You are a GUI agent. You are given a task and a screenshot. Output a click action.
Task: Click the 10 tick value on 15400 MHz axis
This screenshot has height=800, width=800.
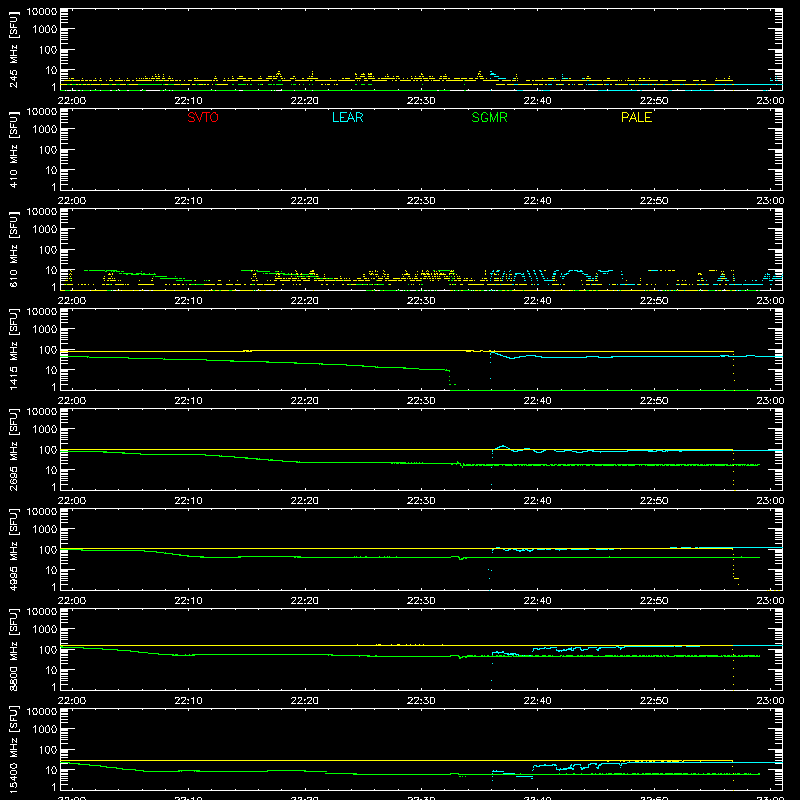pyautogui.click(x=51, y=770)
